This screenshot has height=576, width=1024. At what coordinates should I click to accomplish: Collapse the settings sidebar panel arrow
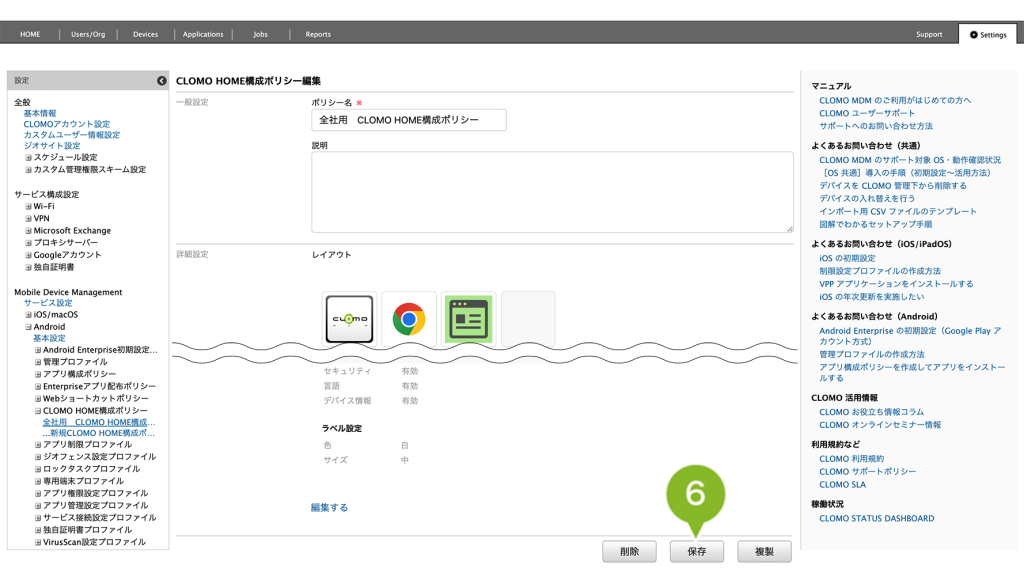coord(162,80)
